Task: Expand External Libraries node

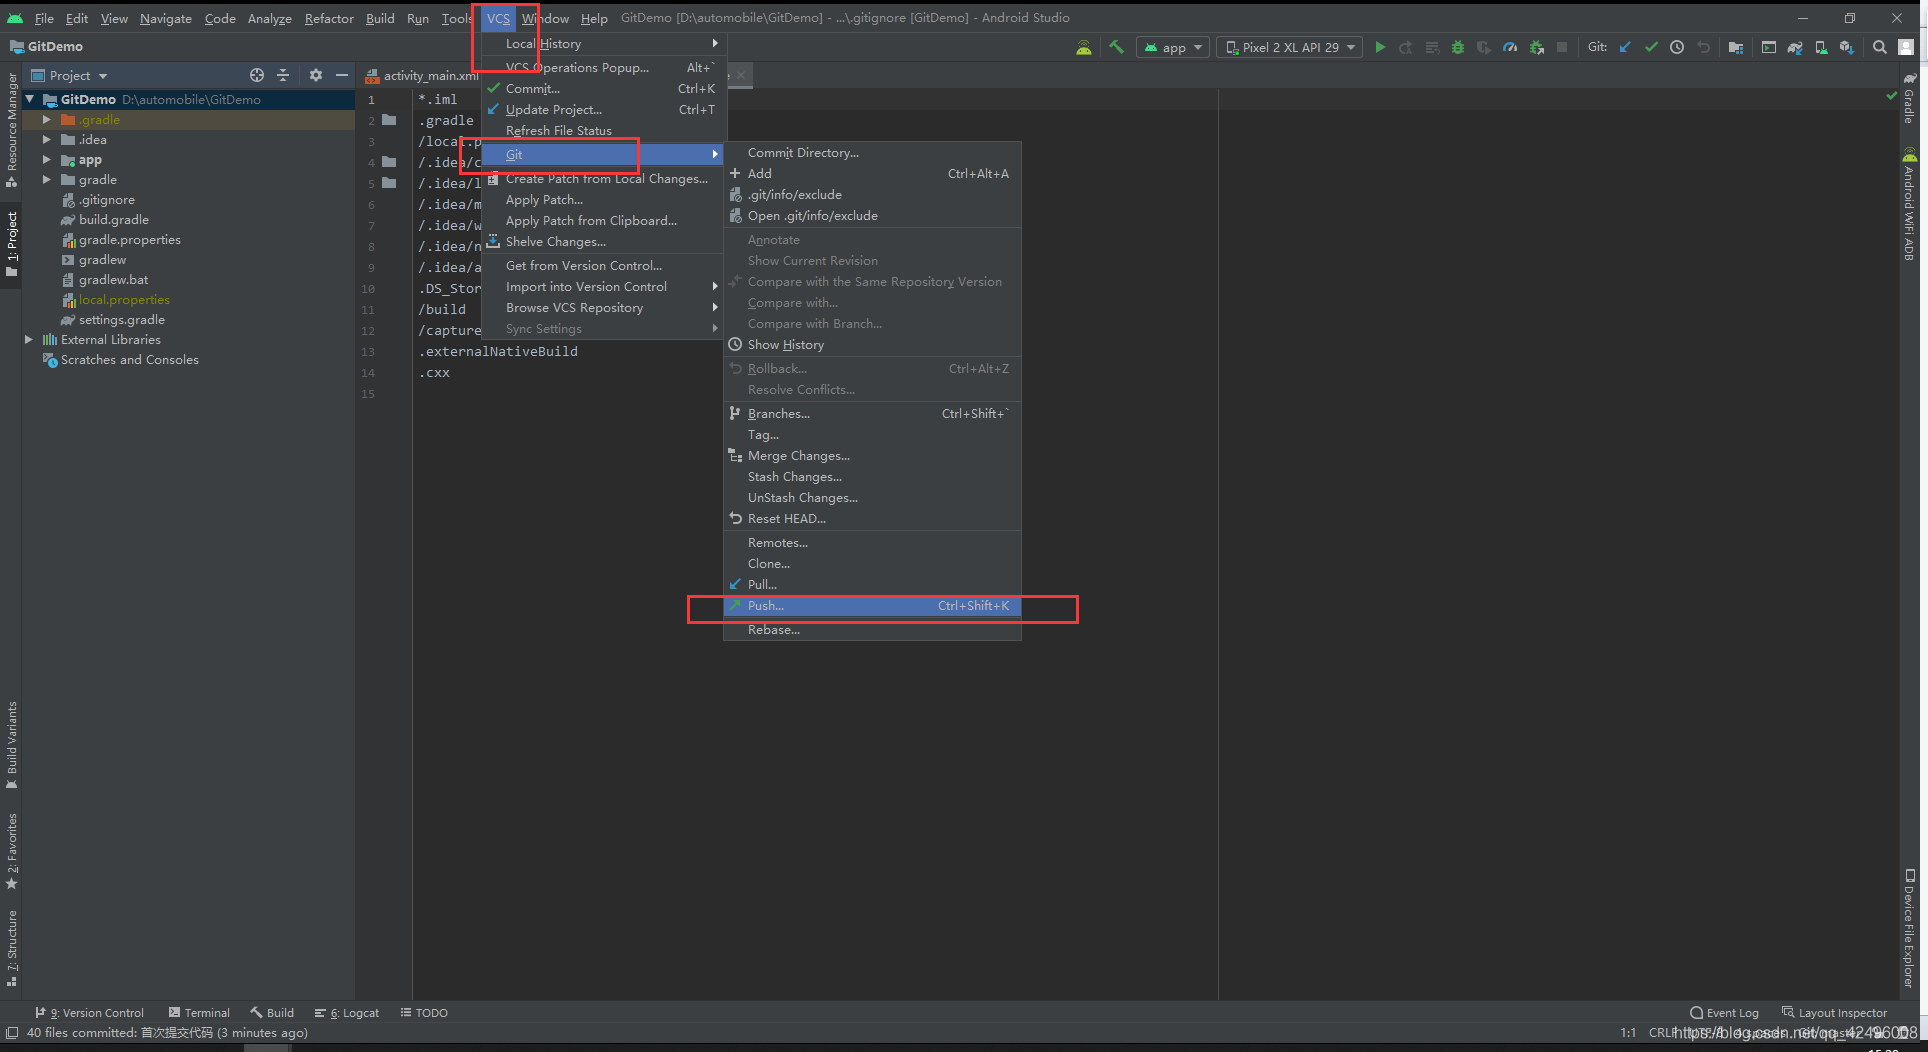Action: point(29,340)
